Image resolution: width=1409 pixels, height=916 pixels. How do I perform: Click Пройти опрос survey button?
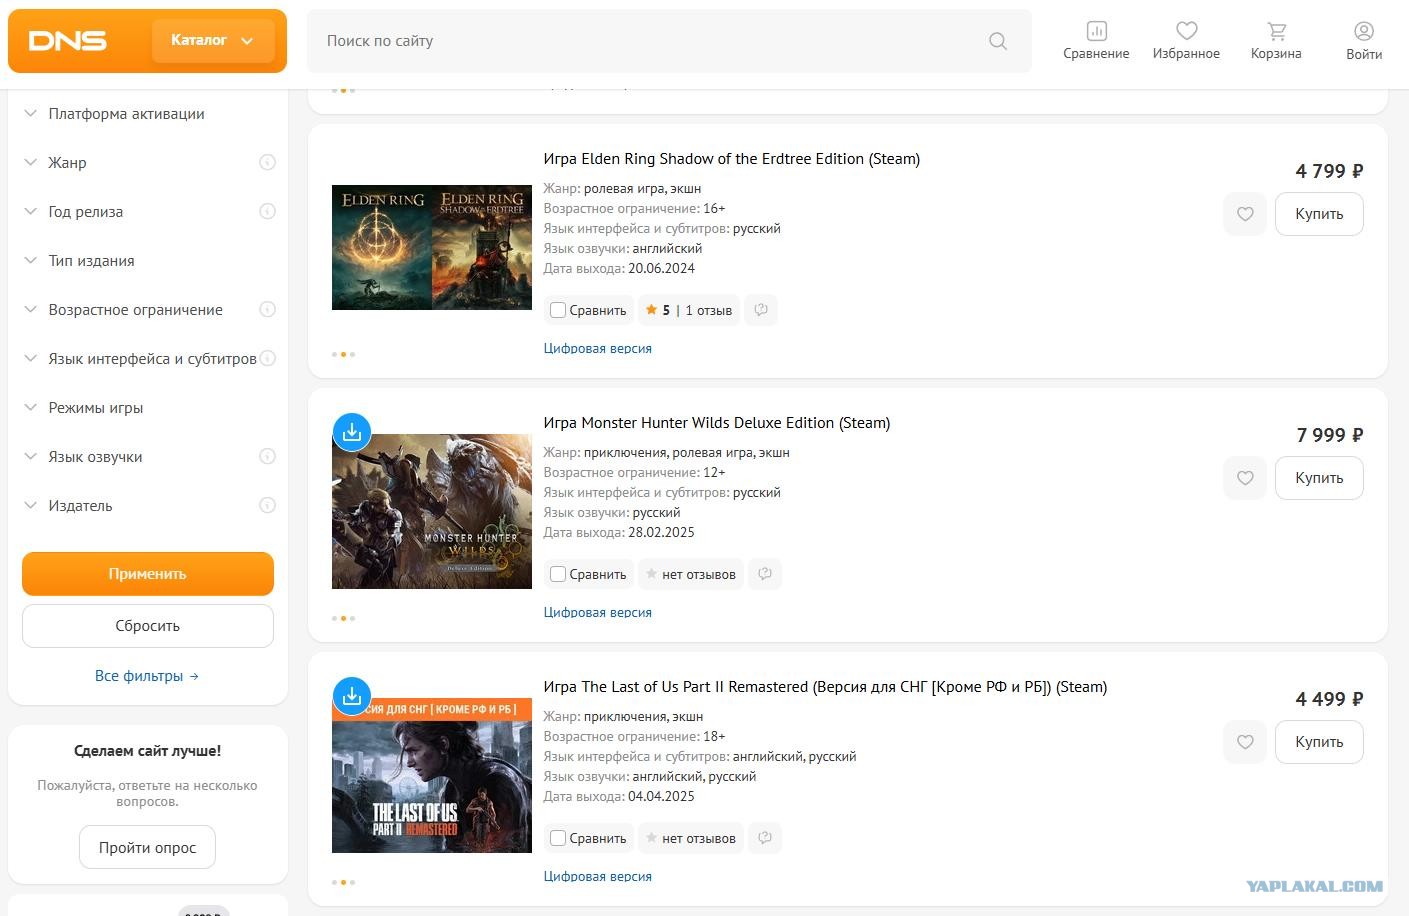(147, 847)
